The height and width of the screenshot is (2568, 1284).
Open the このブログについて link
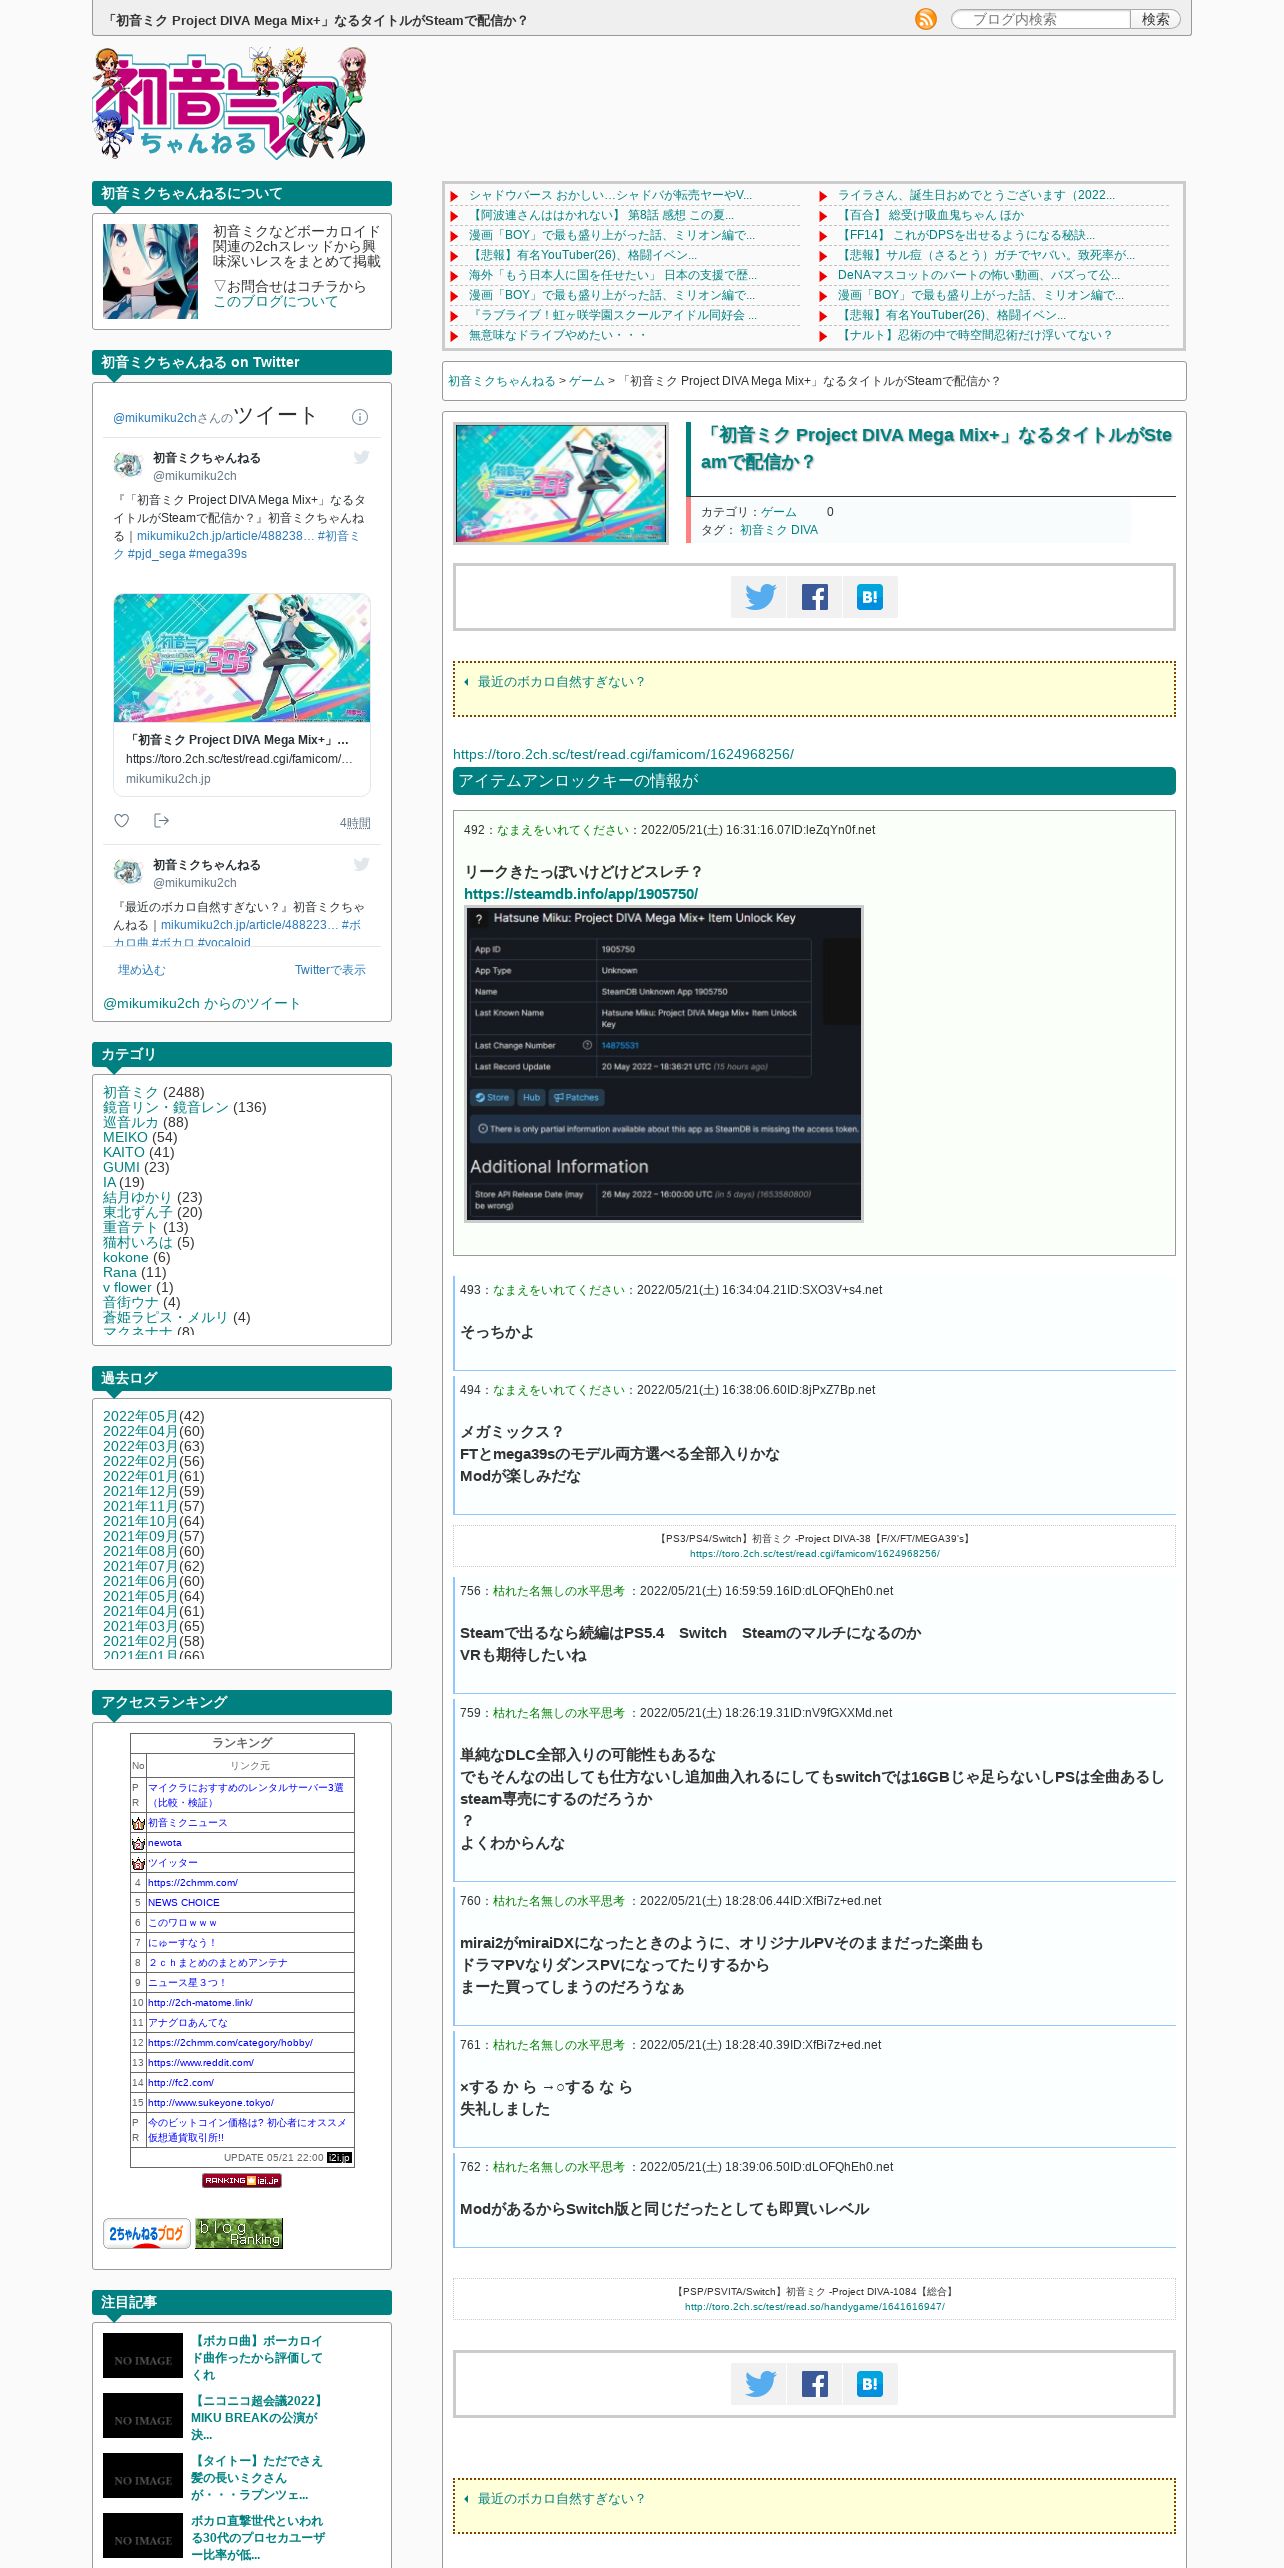point(275,302)
